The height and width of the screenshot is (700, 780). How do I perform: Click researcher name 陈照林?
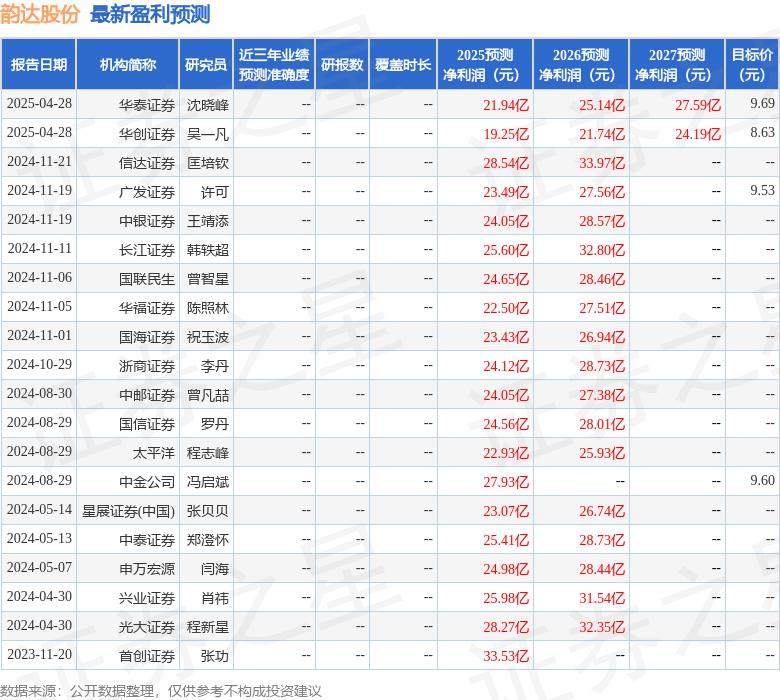(x=208, y=308)
